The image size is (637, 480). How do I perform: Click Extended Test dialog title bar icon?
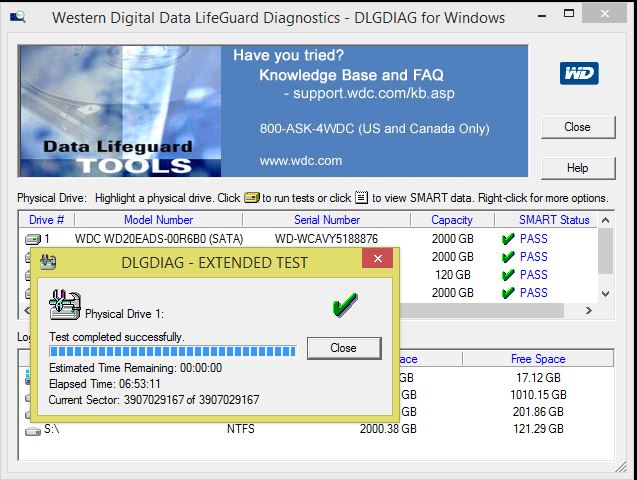click(x=48, y=262)
